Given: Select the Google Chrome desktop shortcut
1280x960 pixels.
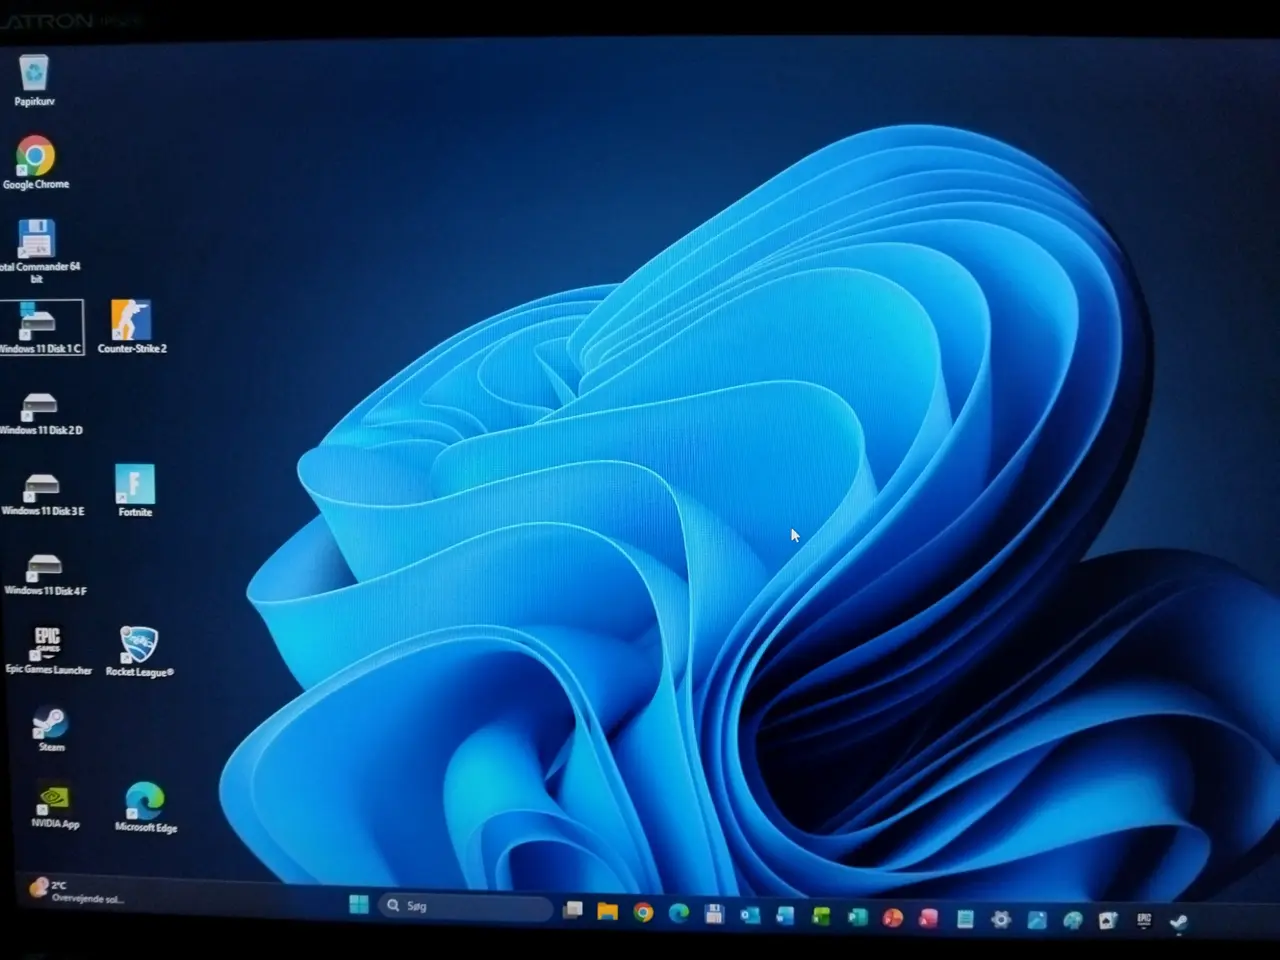Looking at the screenshot, I should pos(35,163).
